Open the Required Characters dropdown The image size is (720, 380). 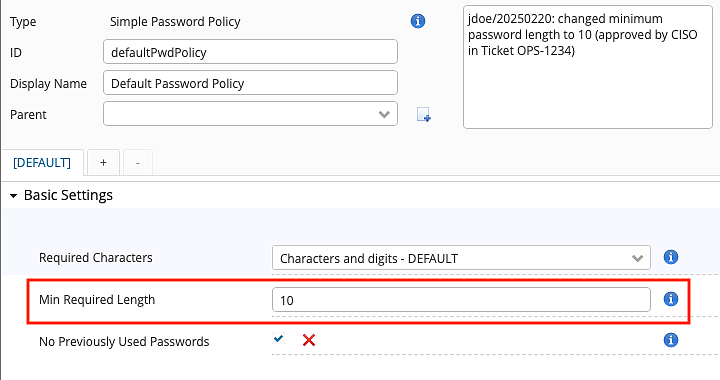coord(461,257)
